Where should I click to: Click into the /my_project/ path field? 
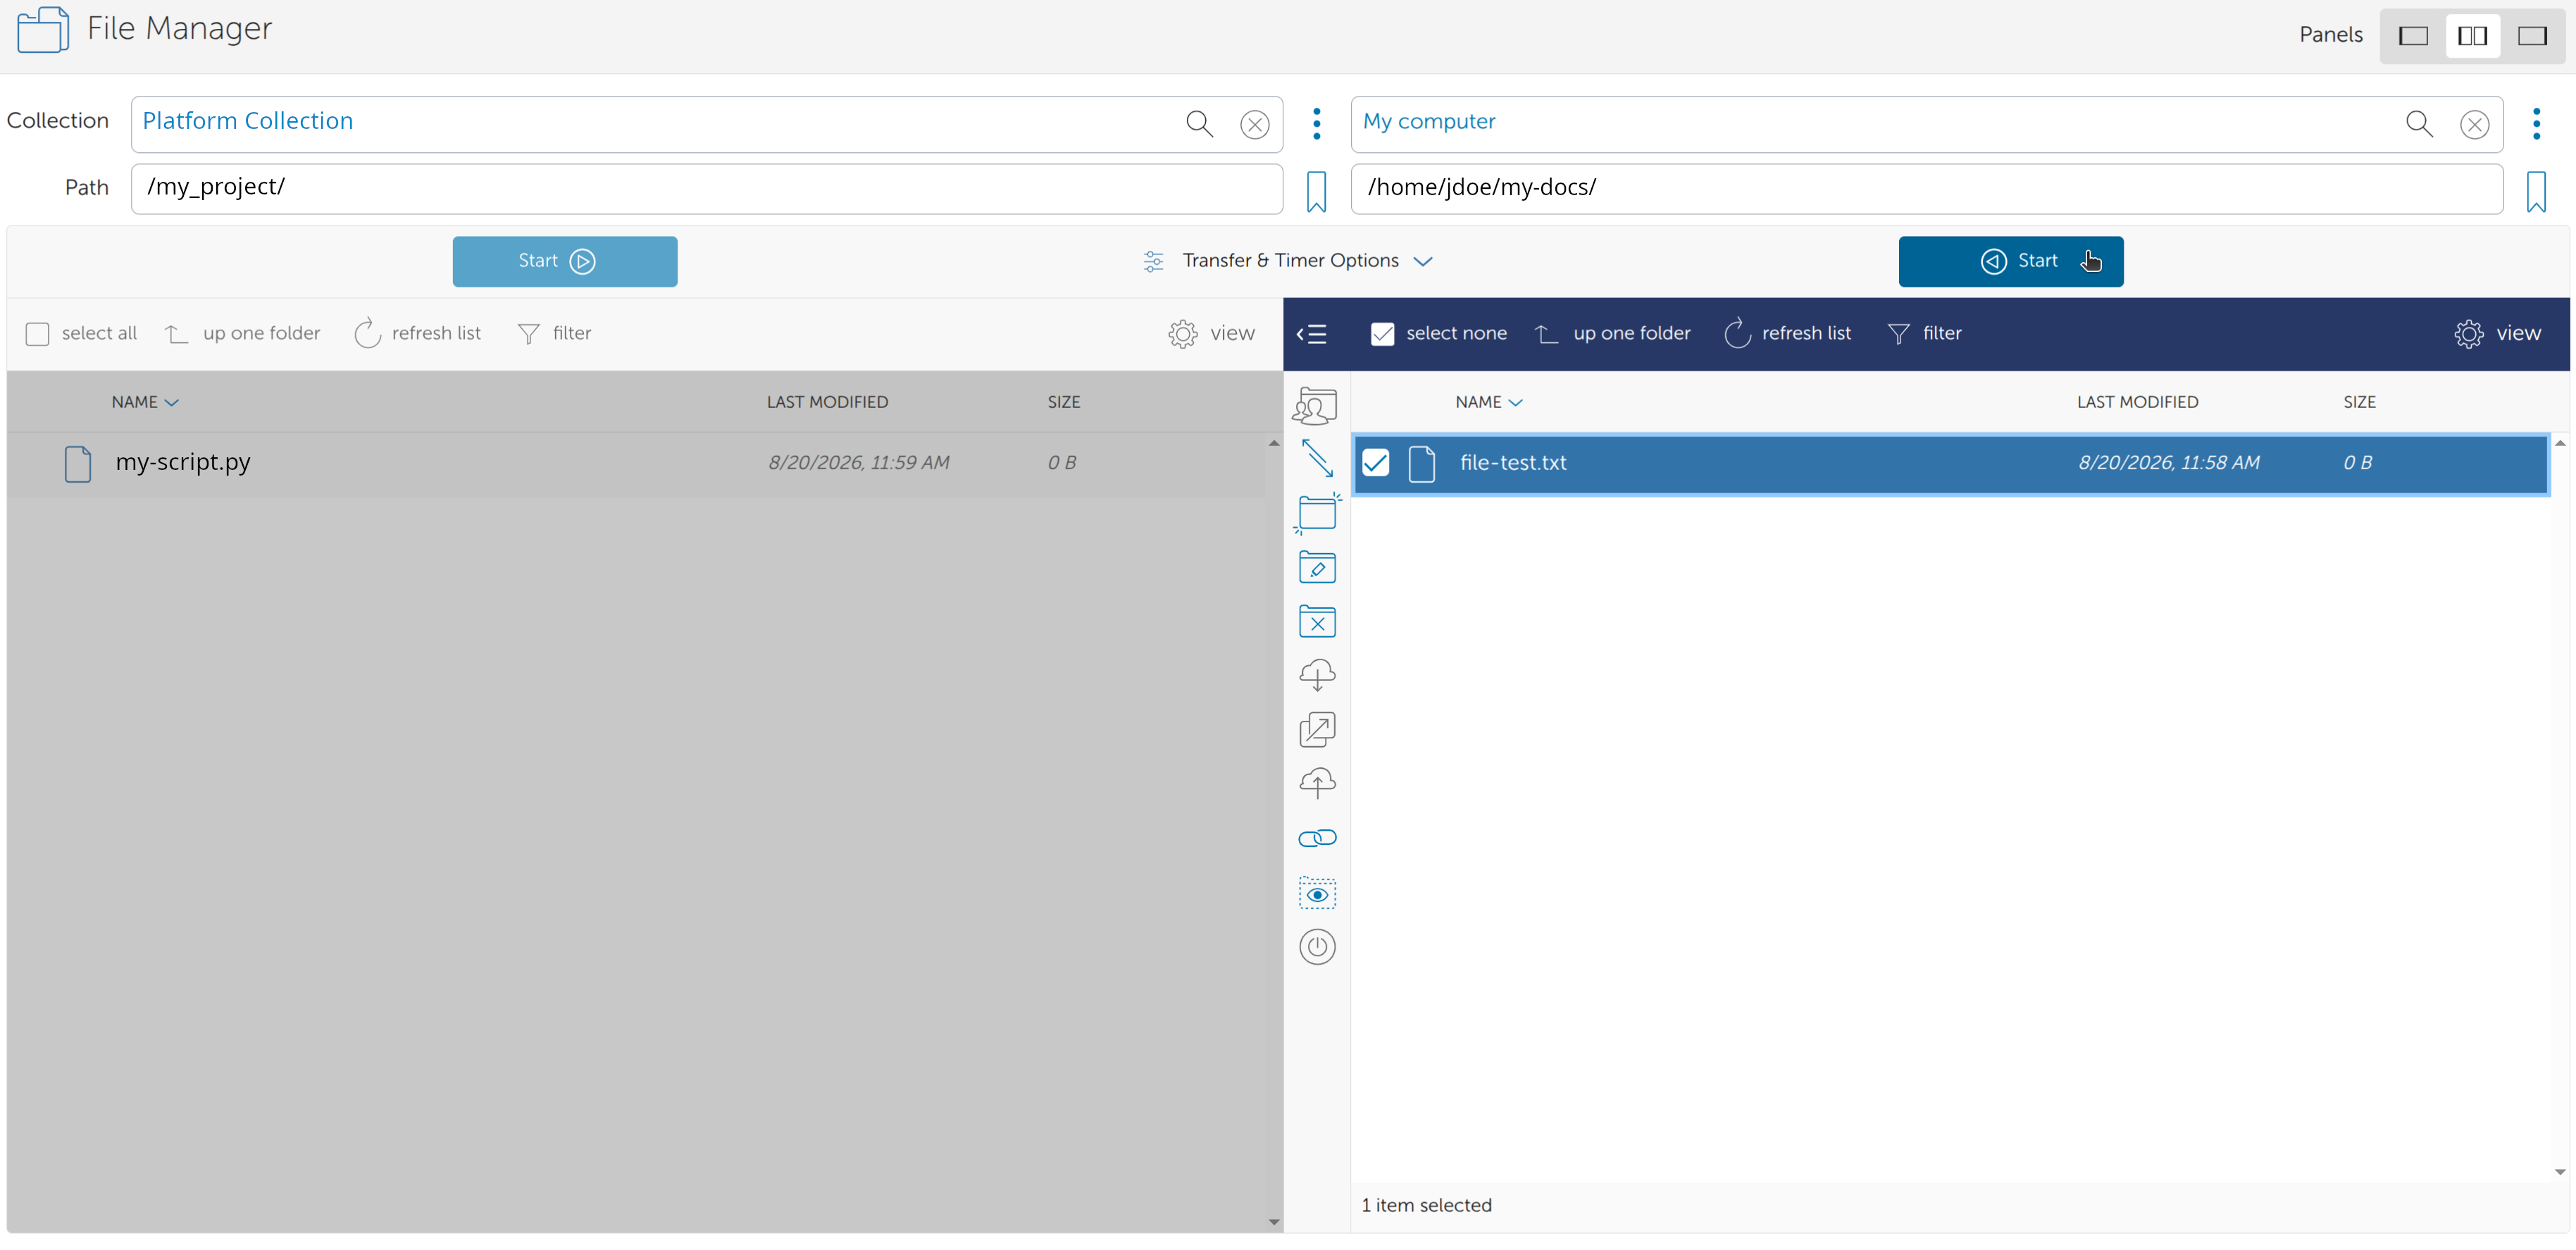pos(707,189)
